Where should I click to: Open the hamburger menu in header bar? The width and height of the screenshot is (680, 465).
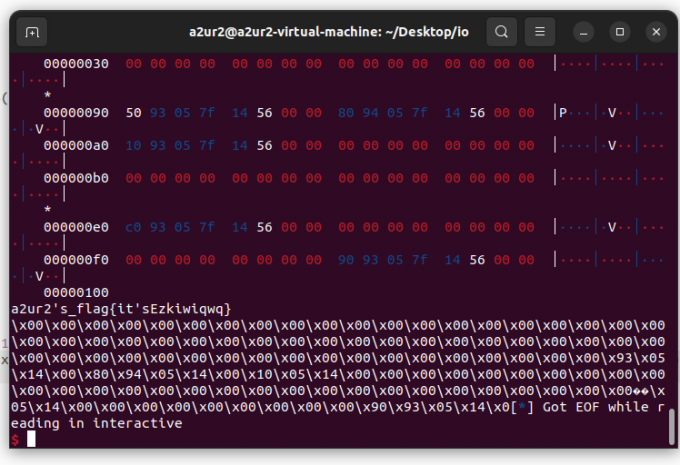click(540, 32)
